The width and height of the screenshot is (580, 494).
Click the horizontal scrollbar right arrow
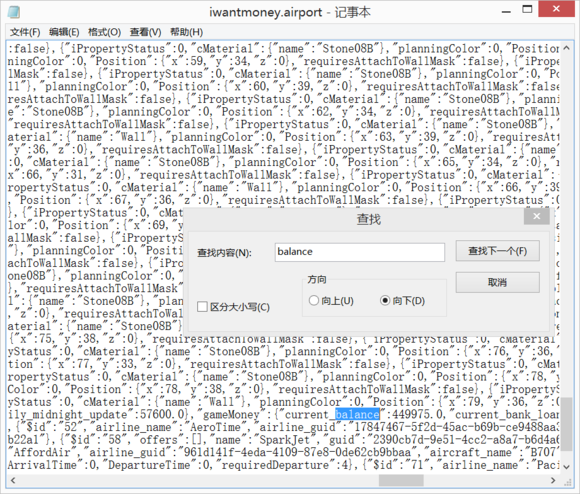click(553, 480)
